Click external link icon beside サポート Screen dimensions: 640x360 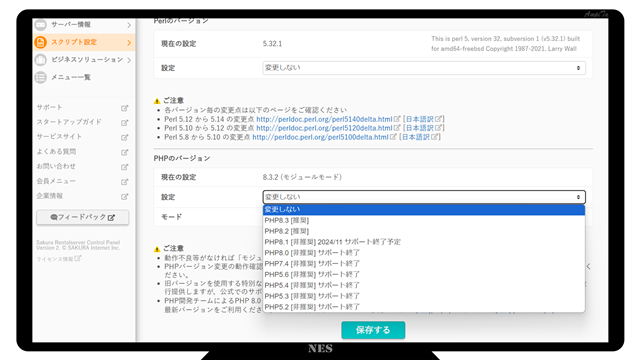124,108
